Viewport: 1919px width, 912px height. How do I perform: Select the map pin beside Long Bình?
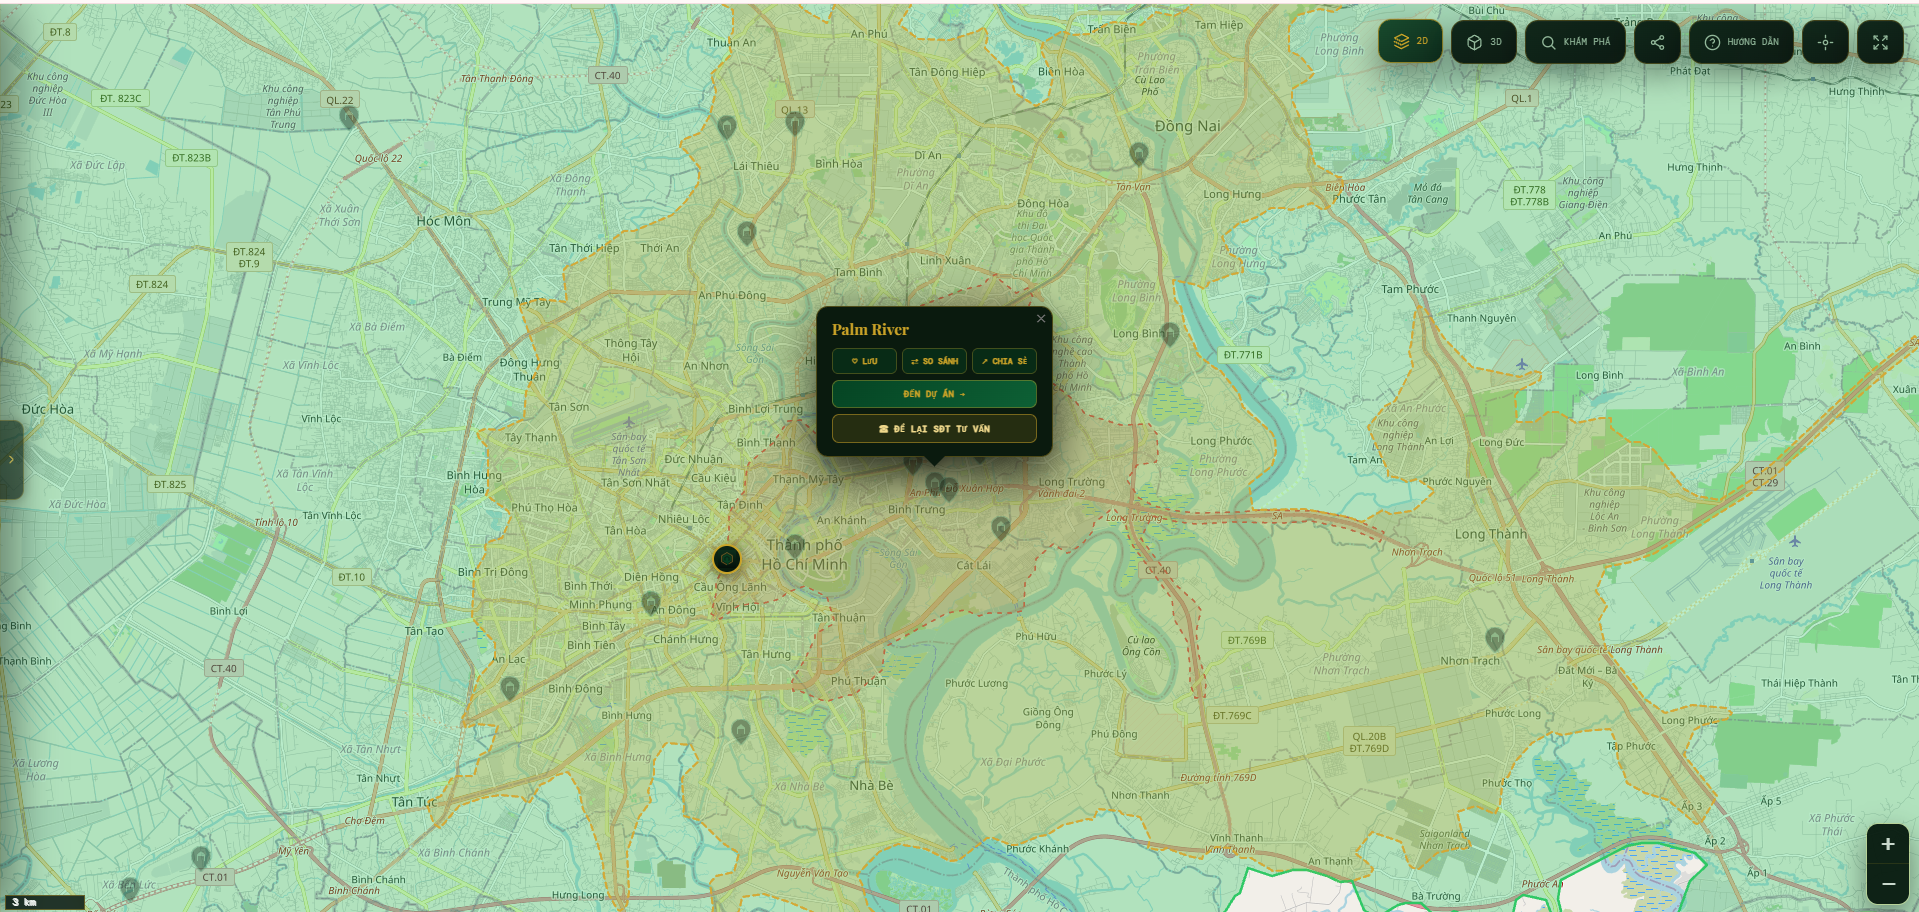[x=1170, y=334]
